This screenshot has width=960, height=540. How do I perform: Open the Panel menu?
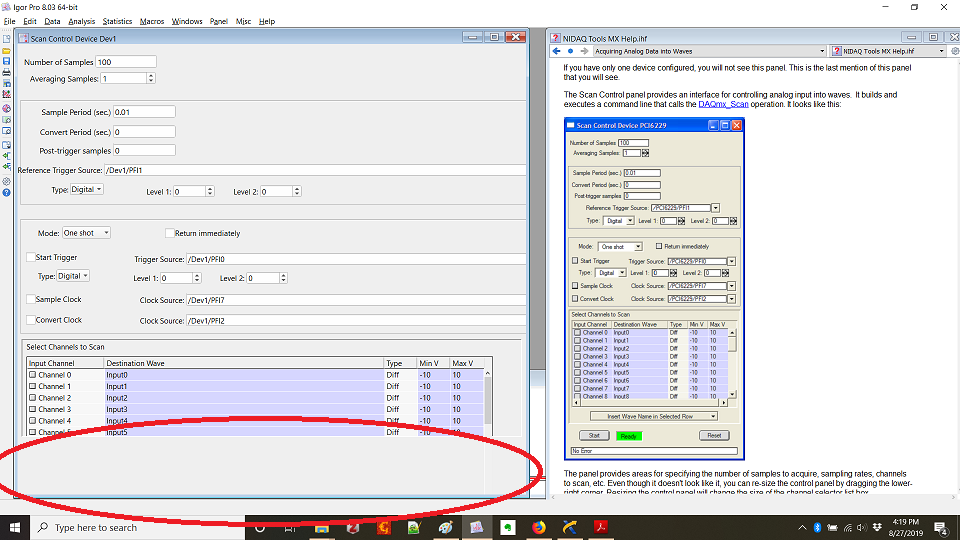click(x=219, y=21)
